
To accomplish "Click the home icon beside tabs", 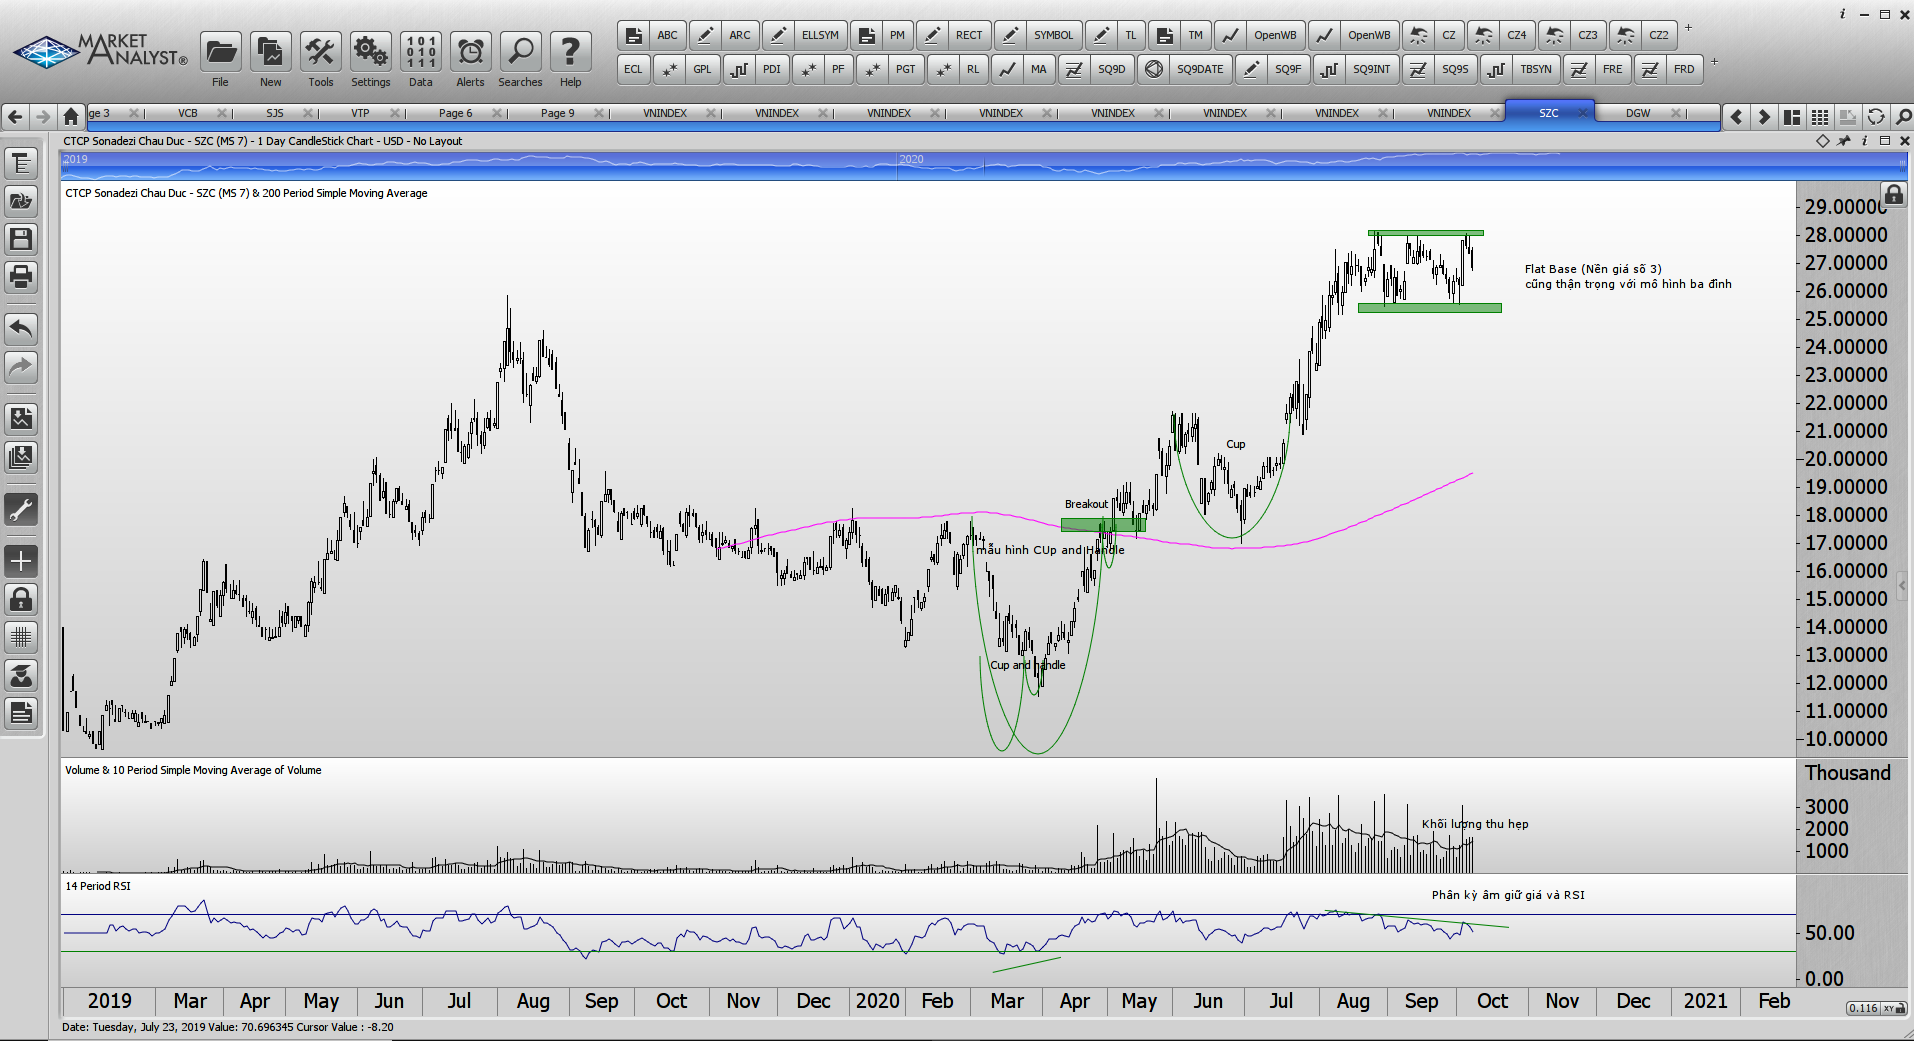I will point(70,116).
